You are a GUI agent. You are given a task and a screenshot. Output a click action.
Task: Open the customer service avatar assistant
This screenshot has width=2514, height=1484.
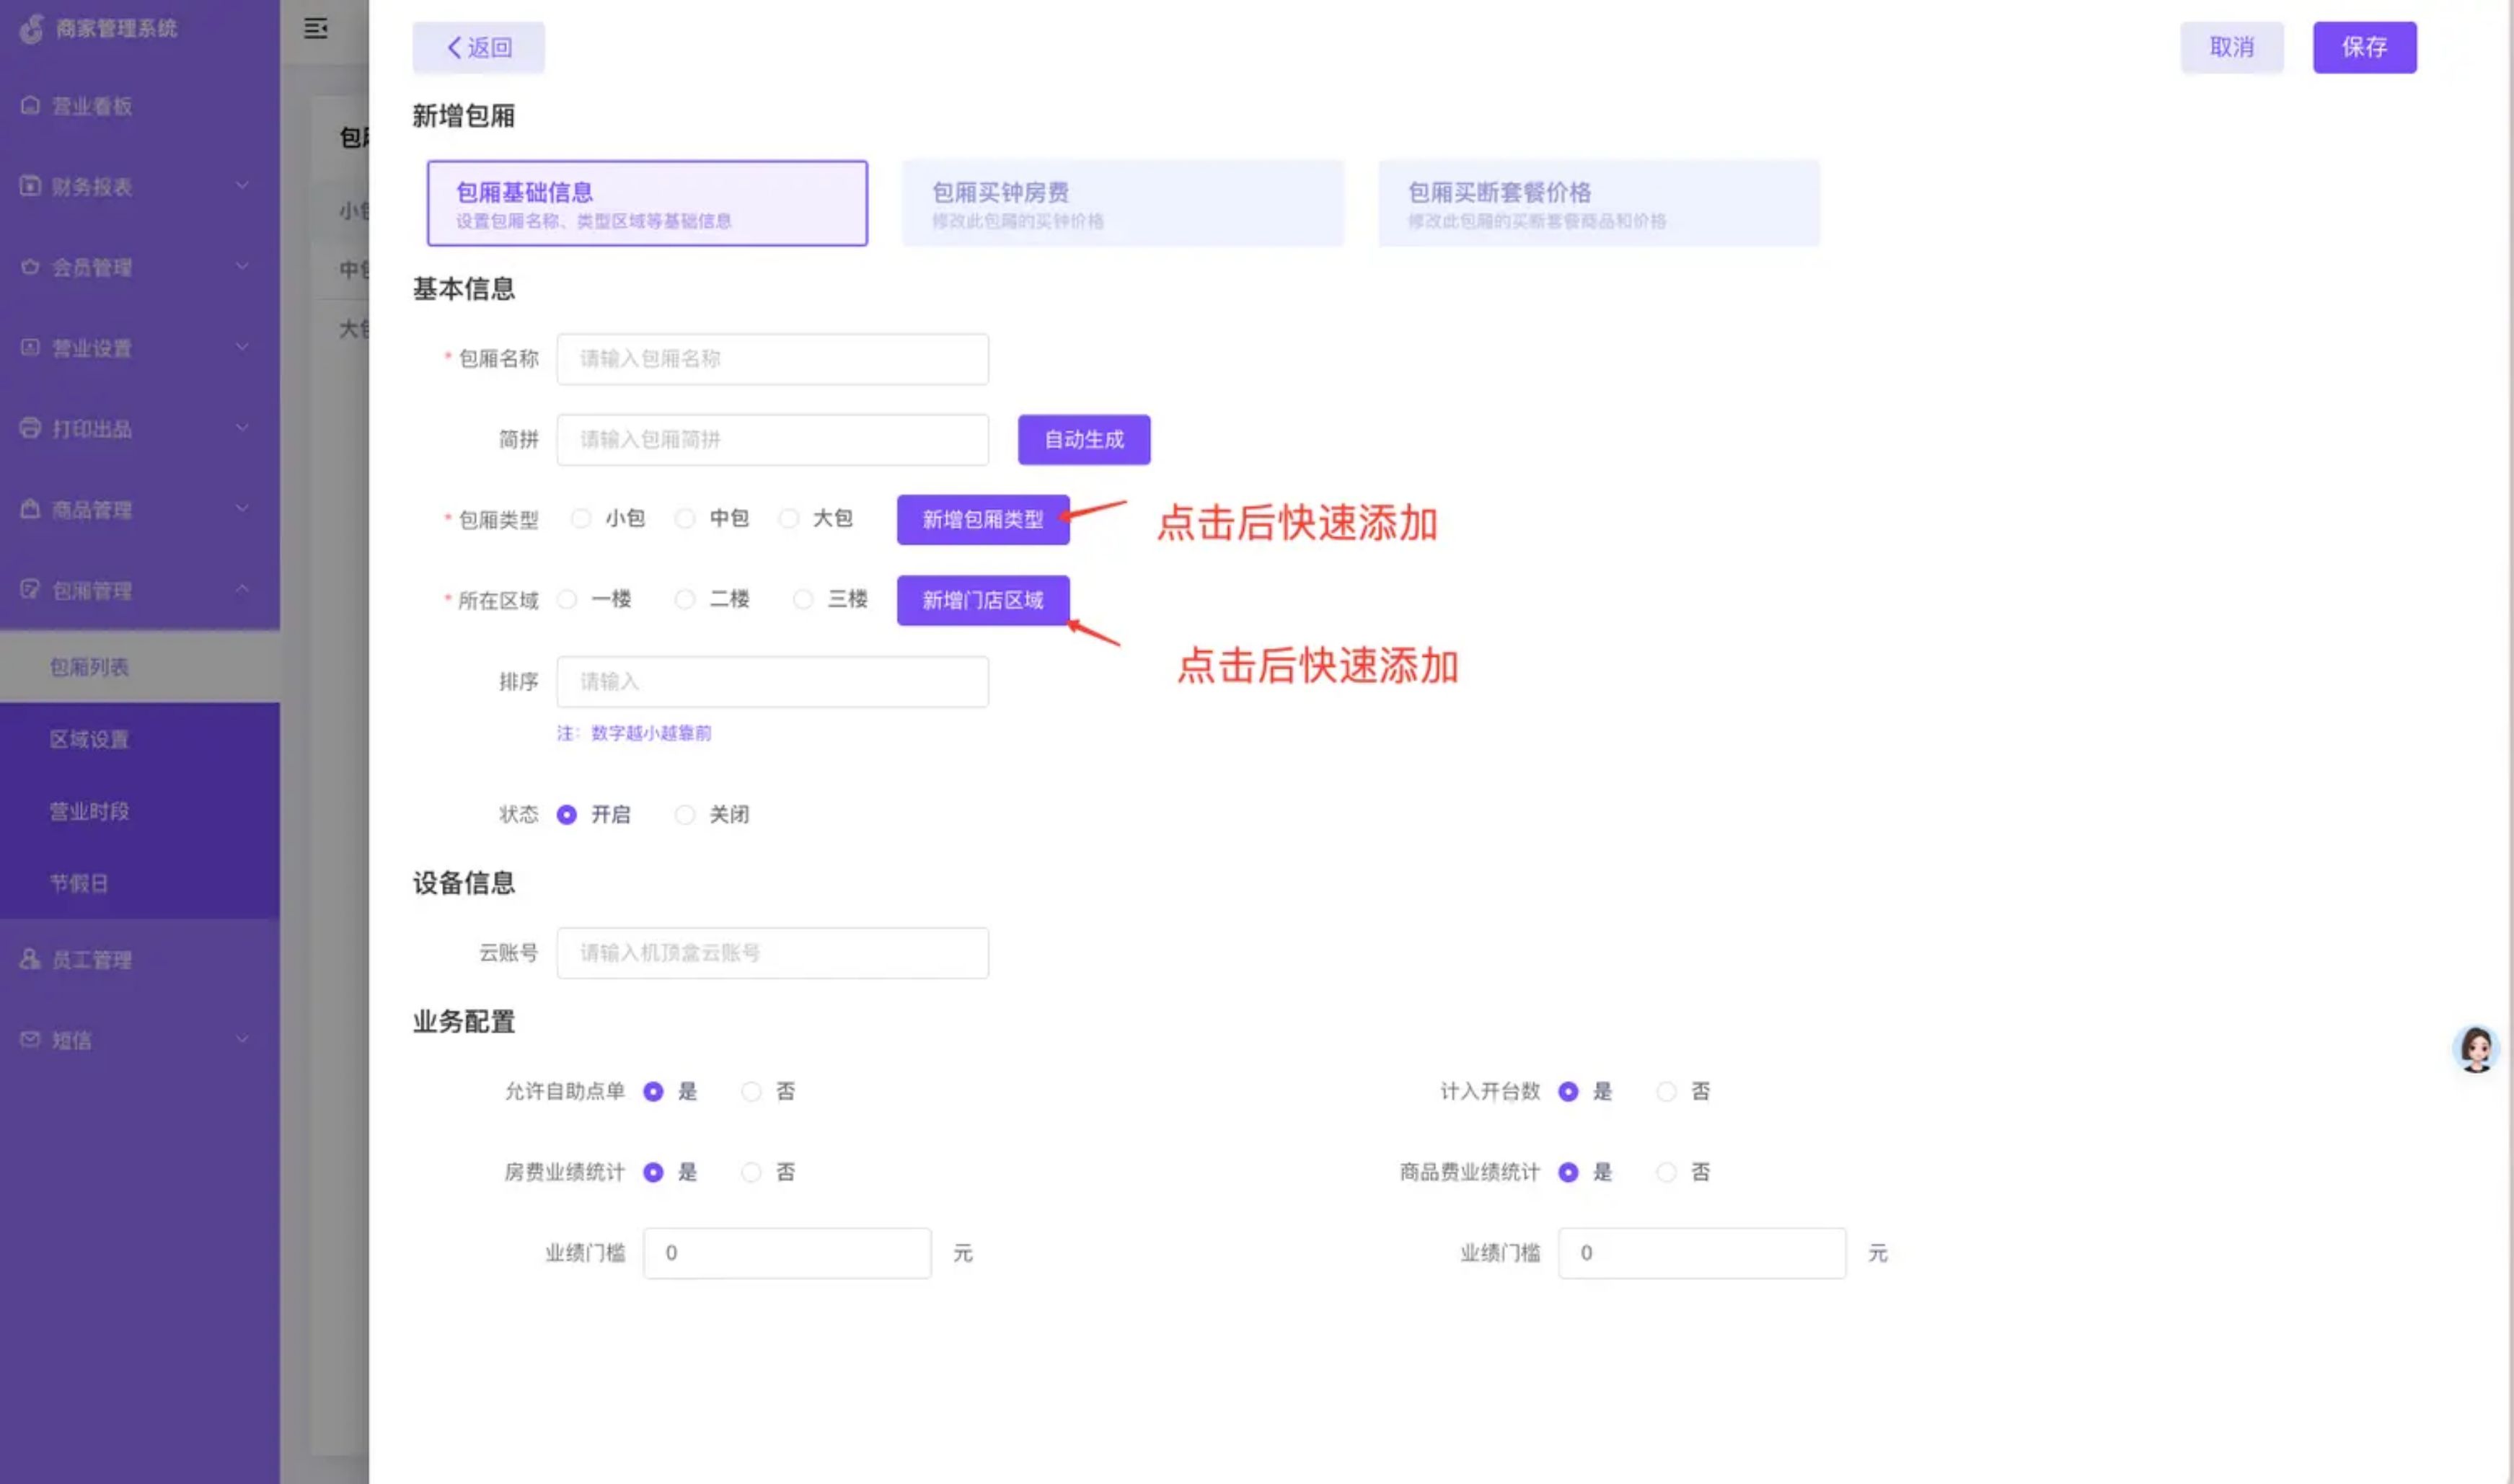point(2476,1049)
